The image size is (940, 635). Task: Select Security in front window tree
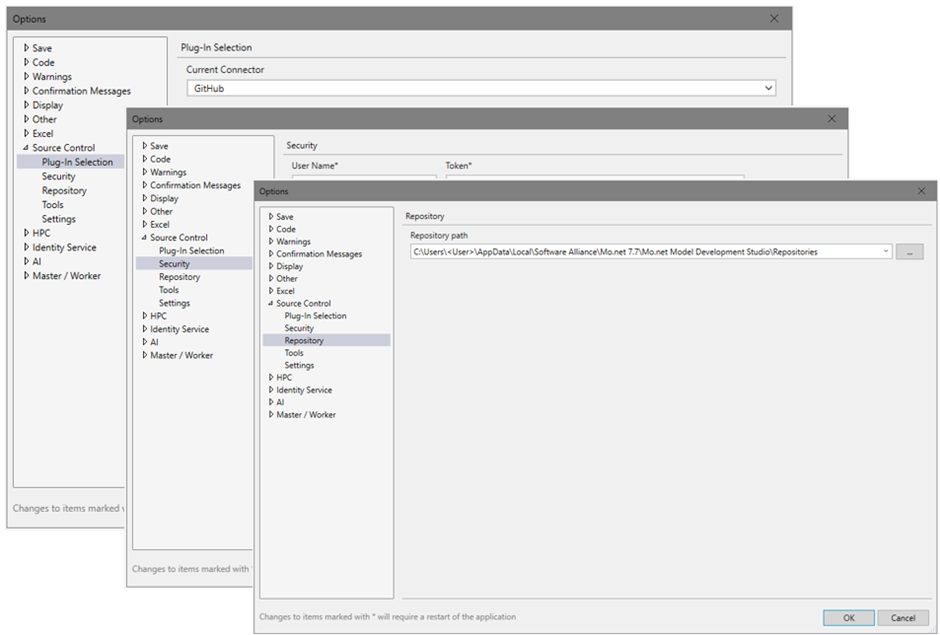click(299, 328)
